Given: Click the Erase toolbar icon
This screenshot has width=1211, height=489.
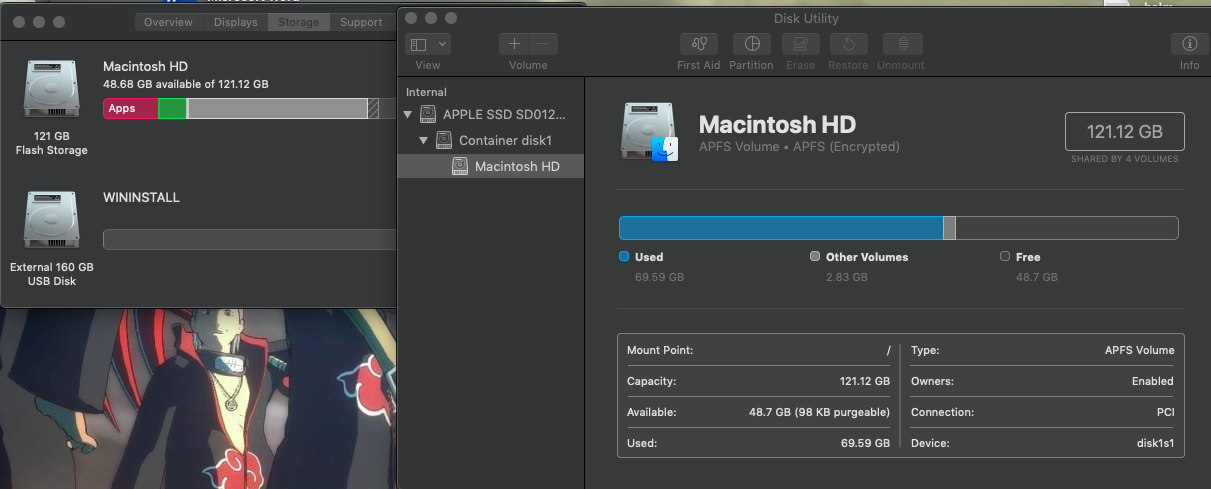Looking at the screenshot, I should [800, 44].
